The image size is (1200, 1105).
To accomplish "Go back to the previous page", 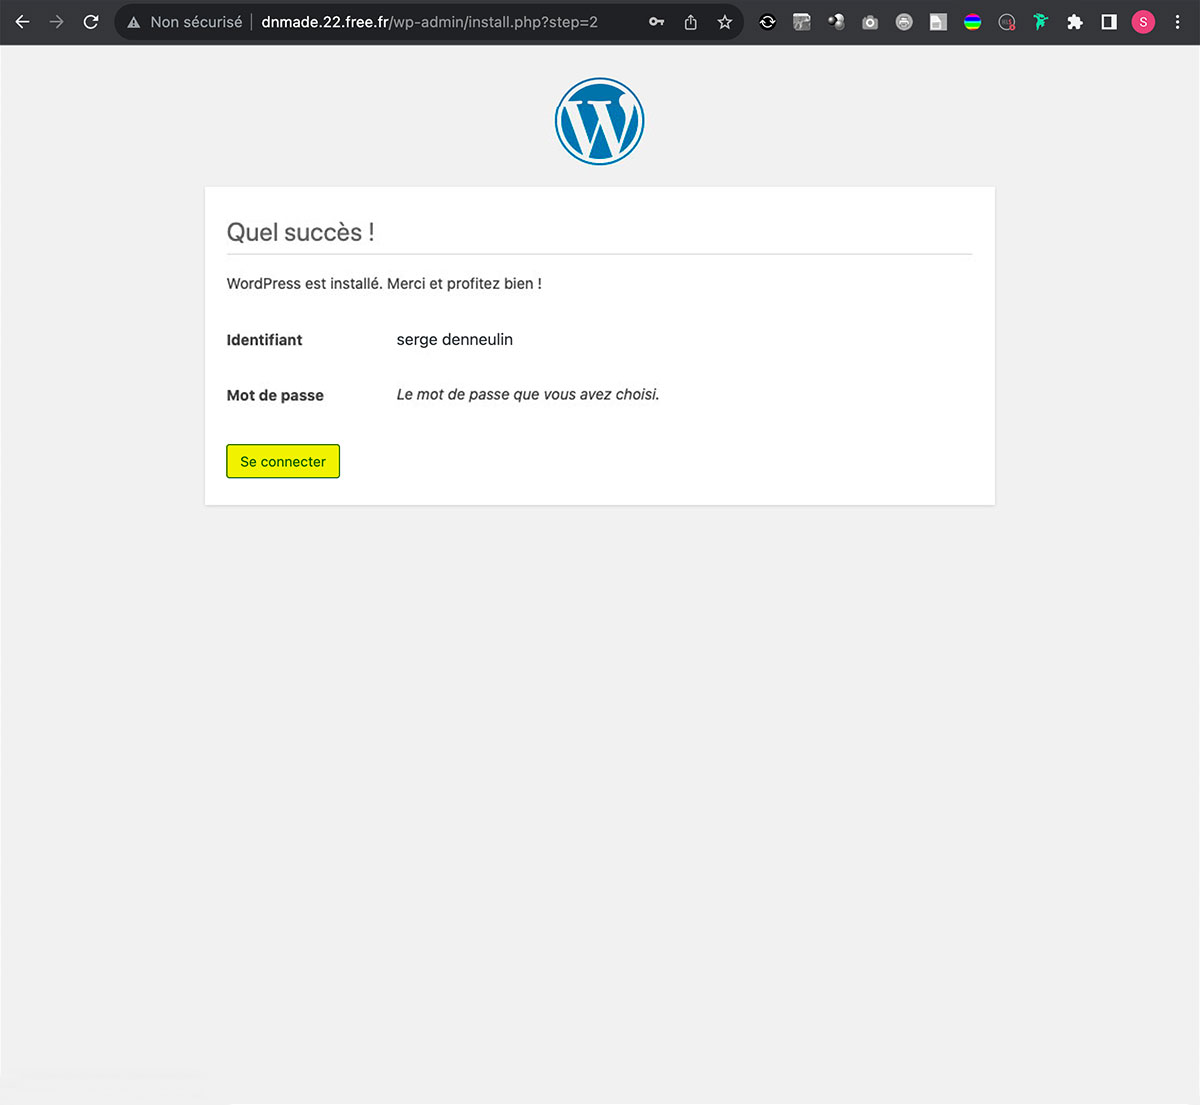I will point(22,22).
